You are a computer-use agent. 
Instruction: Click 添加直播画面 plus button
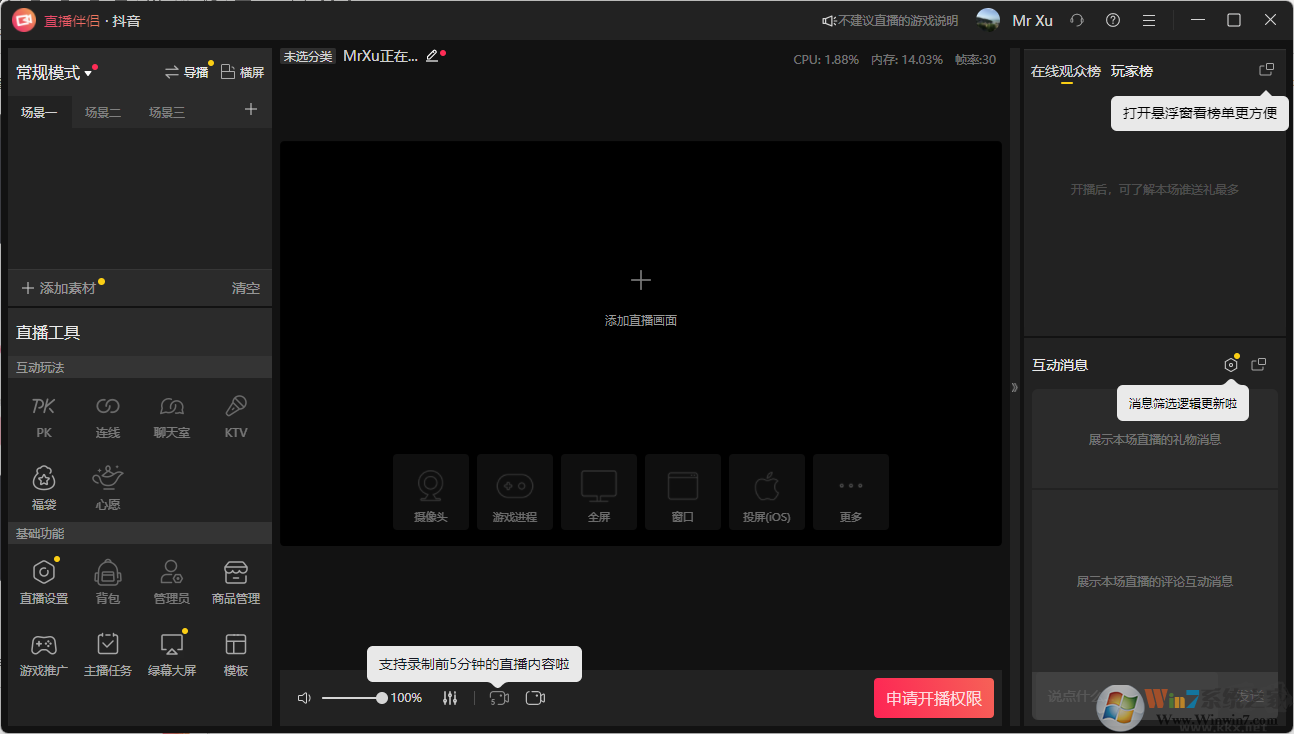[x=641, y=280]
